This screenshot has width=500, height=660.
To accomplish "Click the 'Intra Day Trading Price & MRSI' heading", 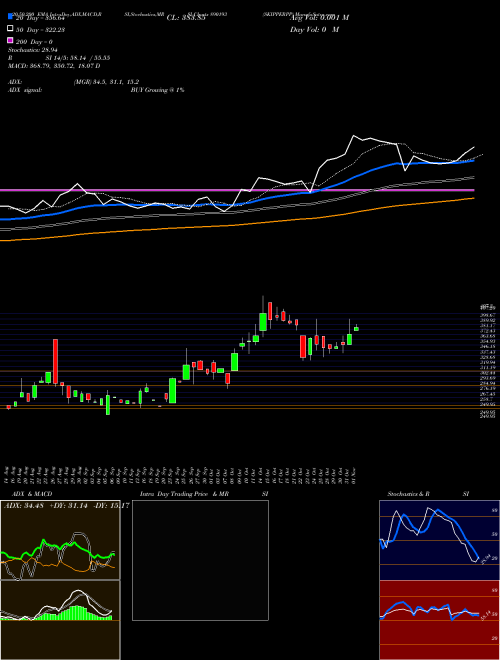I will click(205, 494).
